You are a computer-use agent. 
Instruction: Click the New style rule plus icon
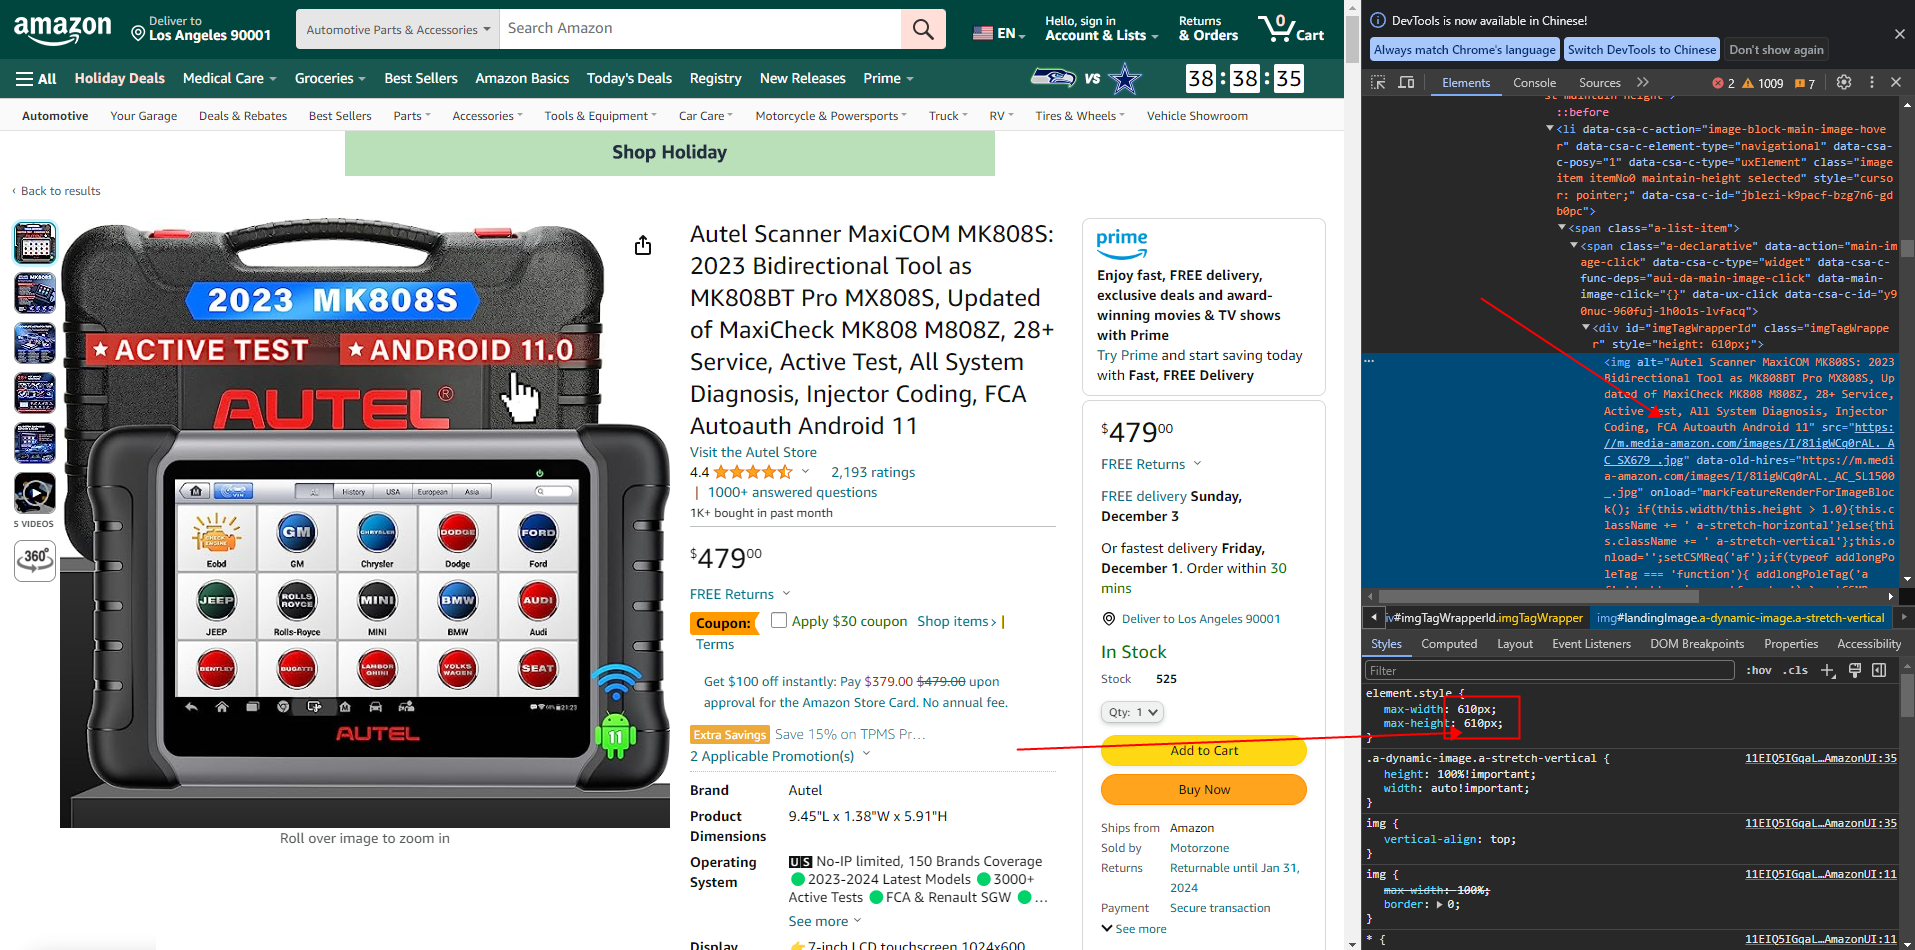coord(1828,670)
